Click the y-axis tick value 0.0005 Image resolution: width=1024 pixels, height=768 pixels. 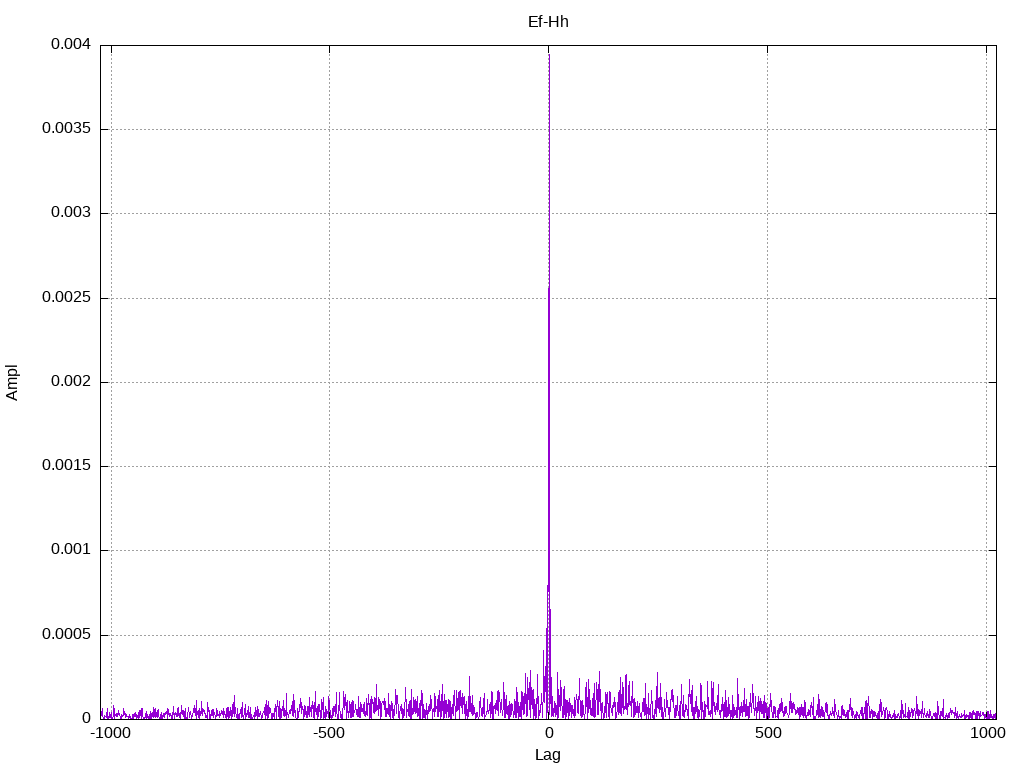[x=66, y=634]
